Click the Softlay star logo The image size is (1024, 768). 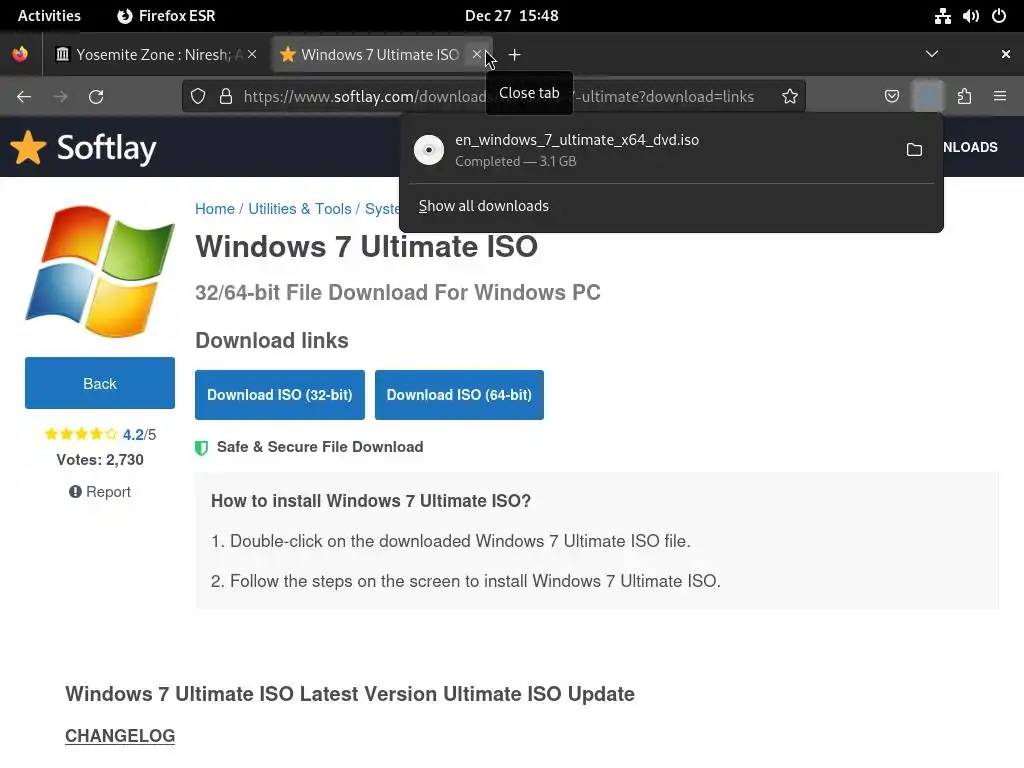pos(28,147)
